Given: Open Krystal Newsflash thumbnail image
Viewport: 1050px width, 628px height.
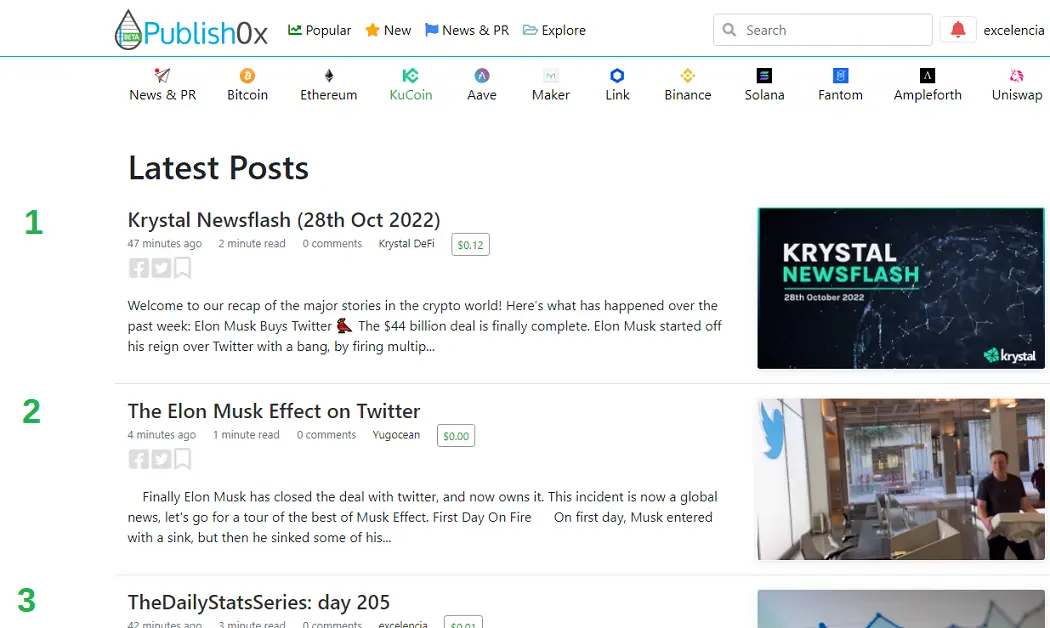Looking at the screenshot, I should 901,288.
